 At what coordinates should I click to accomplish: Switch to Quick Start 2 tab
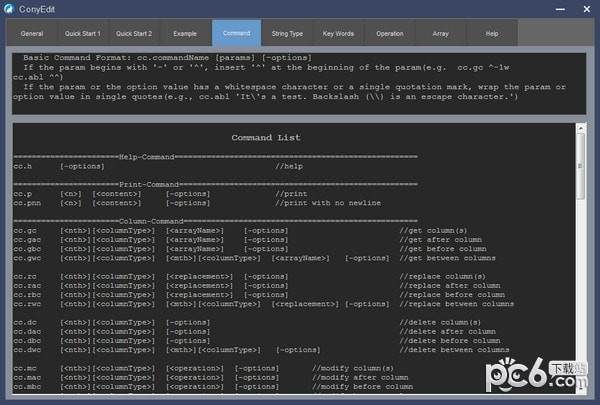click(x=134, y=33)
